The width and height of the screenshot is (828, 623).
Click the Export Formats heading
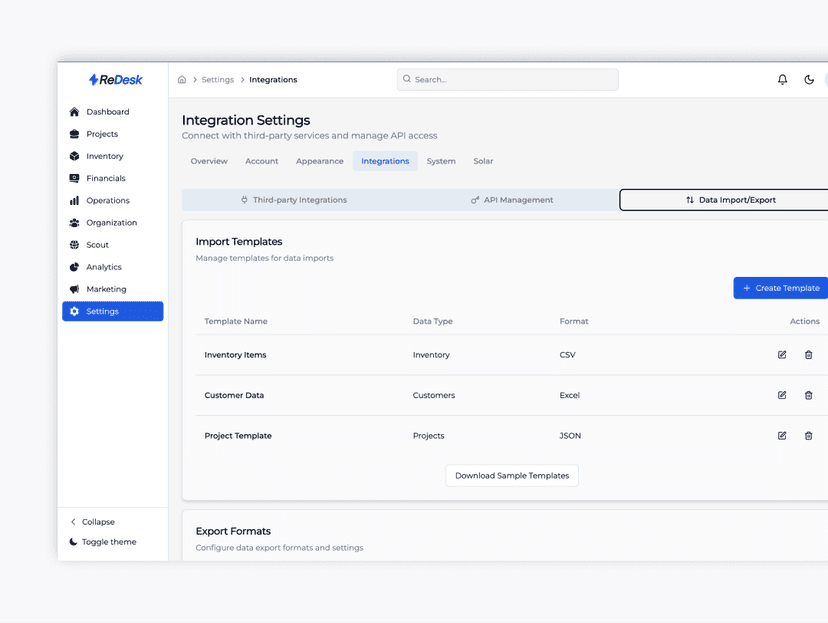pos(233,532)
